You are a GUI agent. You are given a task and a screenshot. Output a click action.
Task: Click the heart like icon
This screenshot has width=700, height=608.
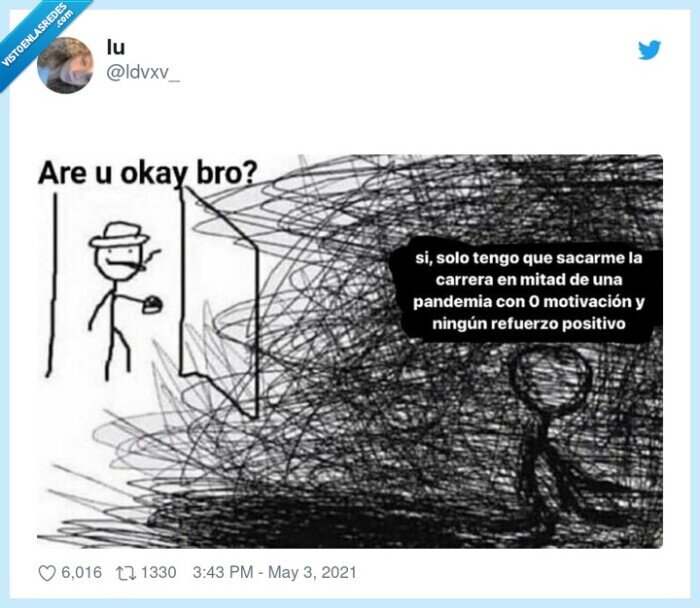47,573
